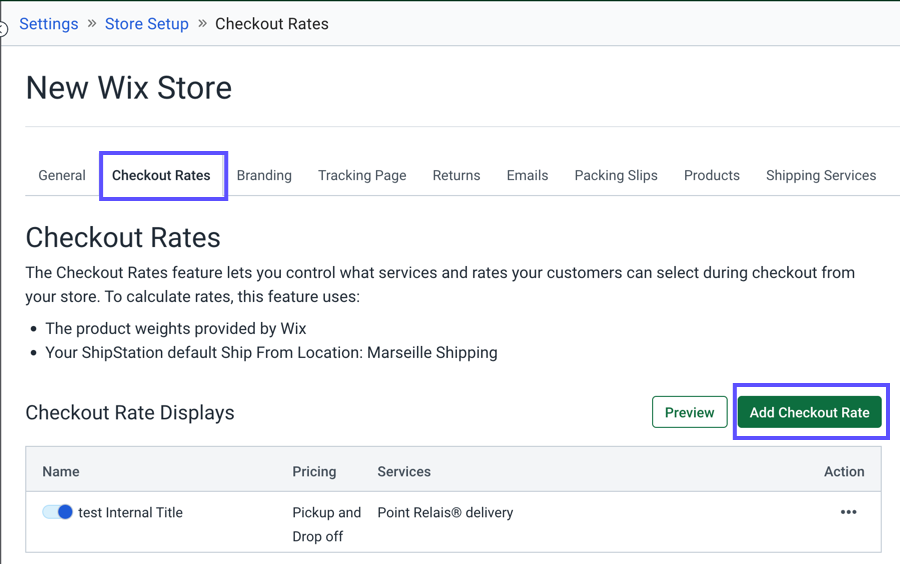Toggle off the test Internal Title rate

57,512
